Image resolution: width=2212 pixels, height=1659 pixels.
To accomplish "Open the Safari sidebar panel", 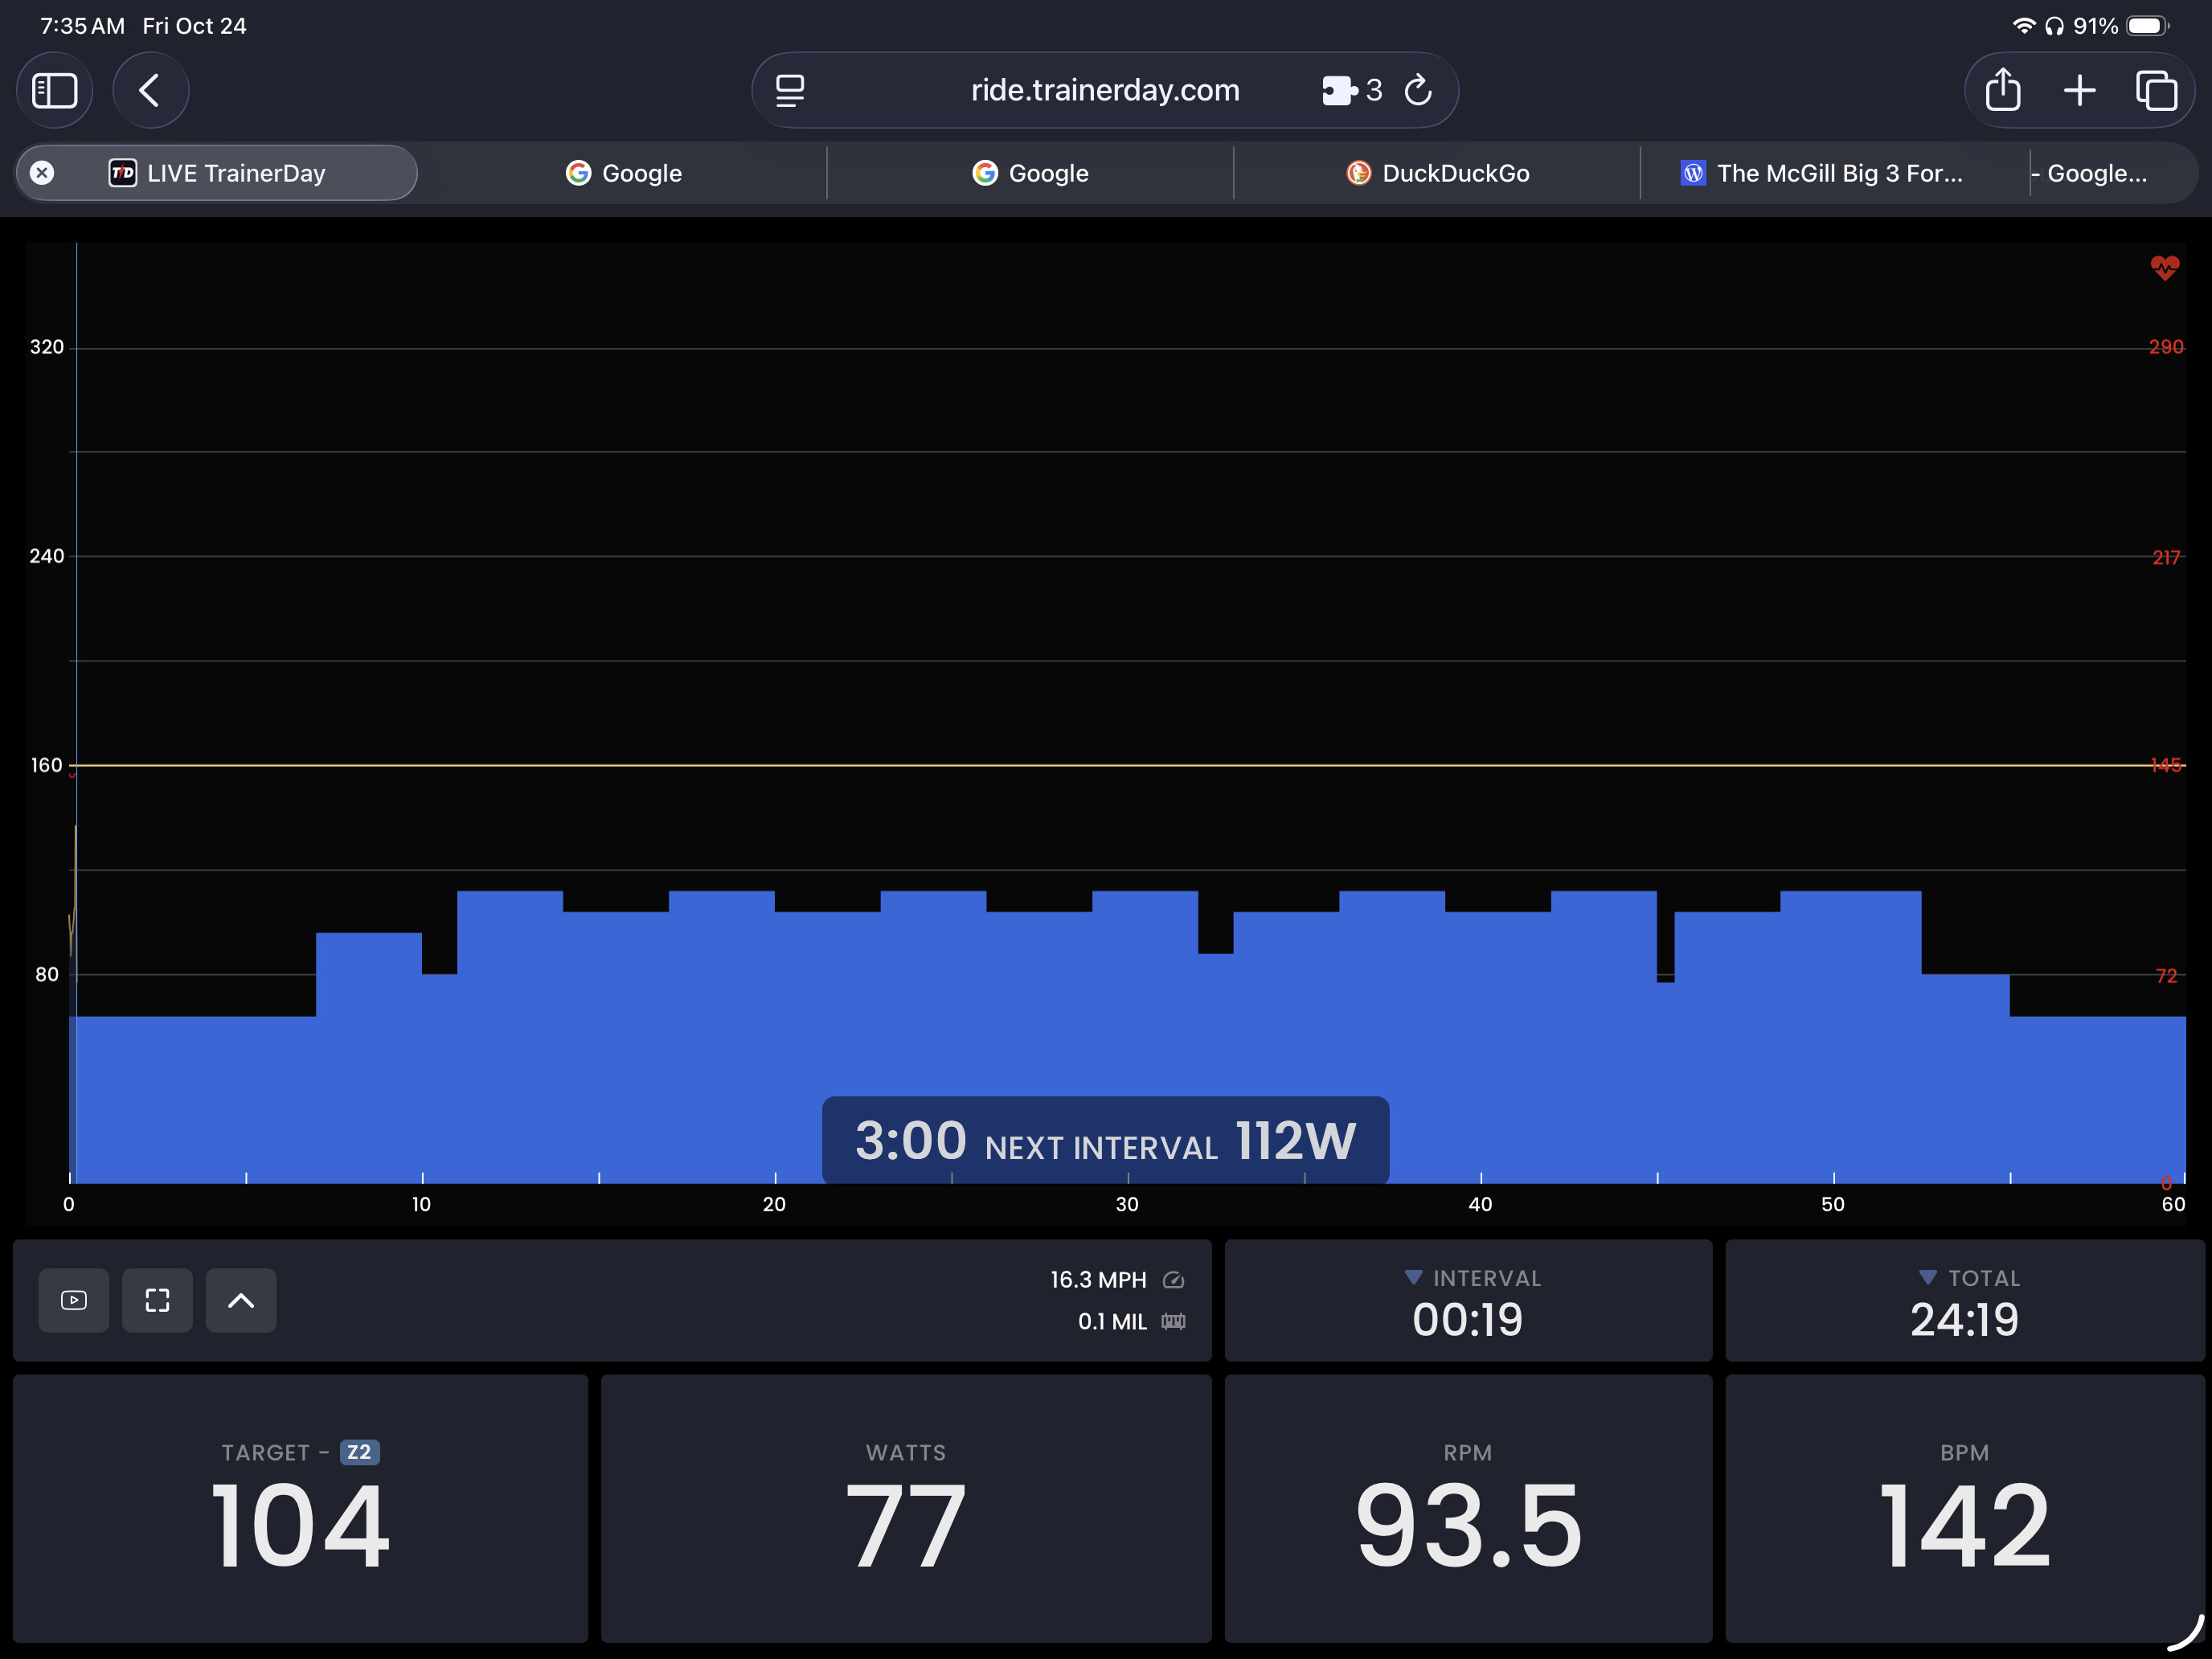I will pos(55,91).
